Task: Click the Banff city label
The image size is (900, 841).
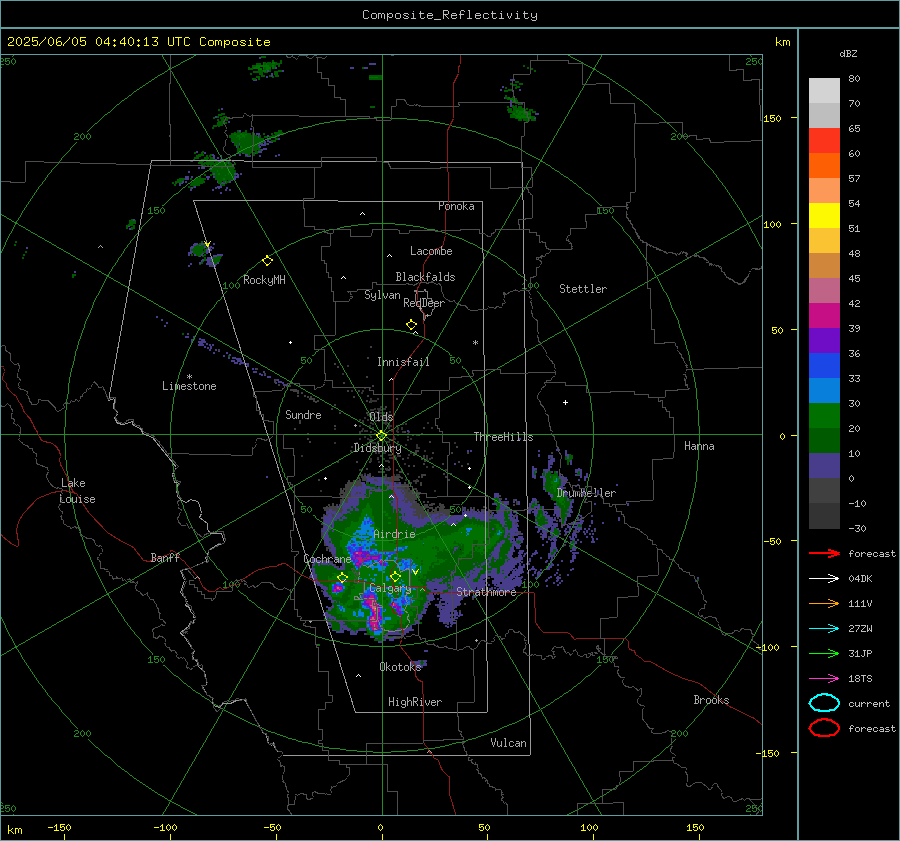Action: (165, 557)
